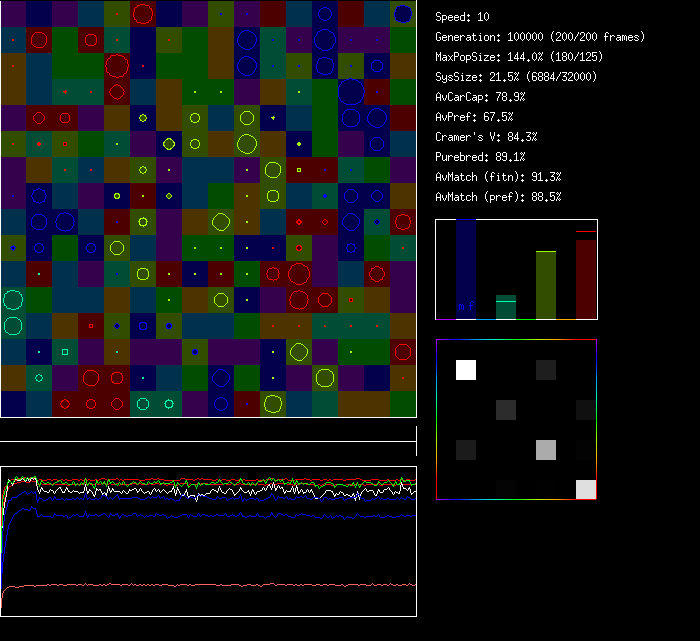Select the short teal bar in the histogram
Image resolution: width=700 pixels, height=641 pixels.
pyautogui.click(x=506, y=307)
